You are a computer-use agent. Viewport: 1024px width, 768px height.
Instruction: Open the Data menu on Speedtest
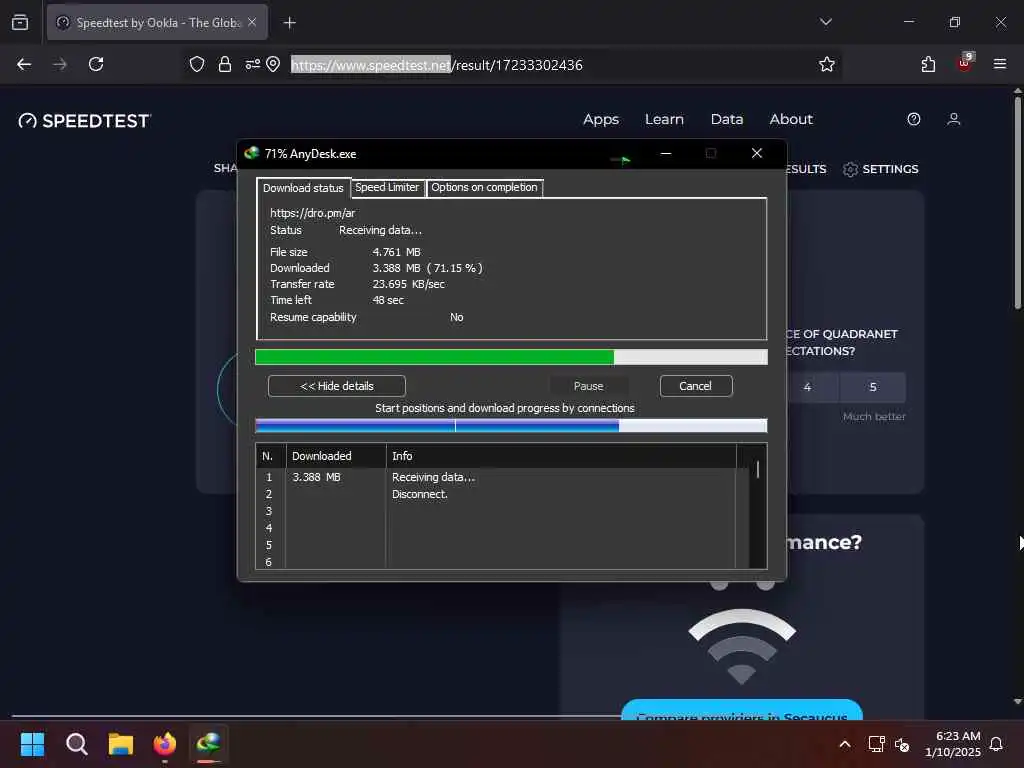(727, 120)
